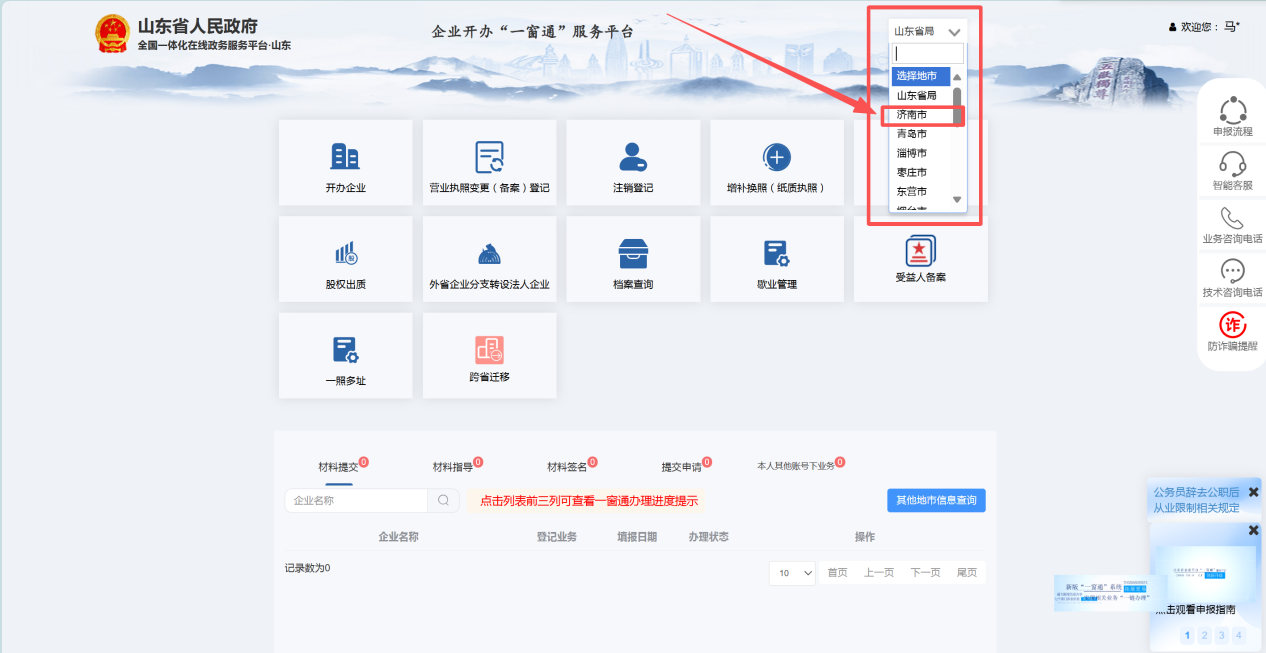This screenshot has height=653, width=1266.
Task: Open the 股权出质 icon
Action: click(x=345, y=254)
